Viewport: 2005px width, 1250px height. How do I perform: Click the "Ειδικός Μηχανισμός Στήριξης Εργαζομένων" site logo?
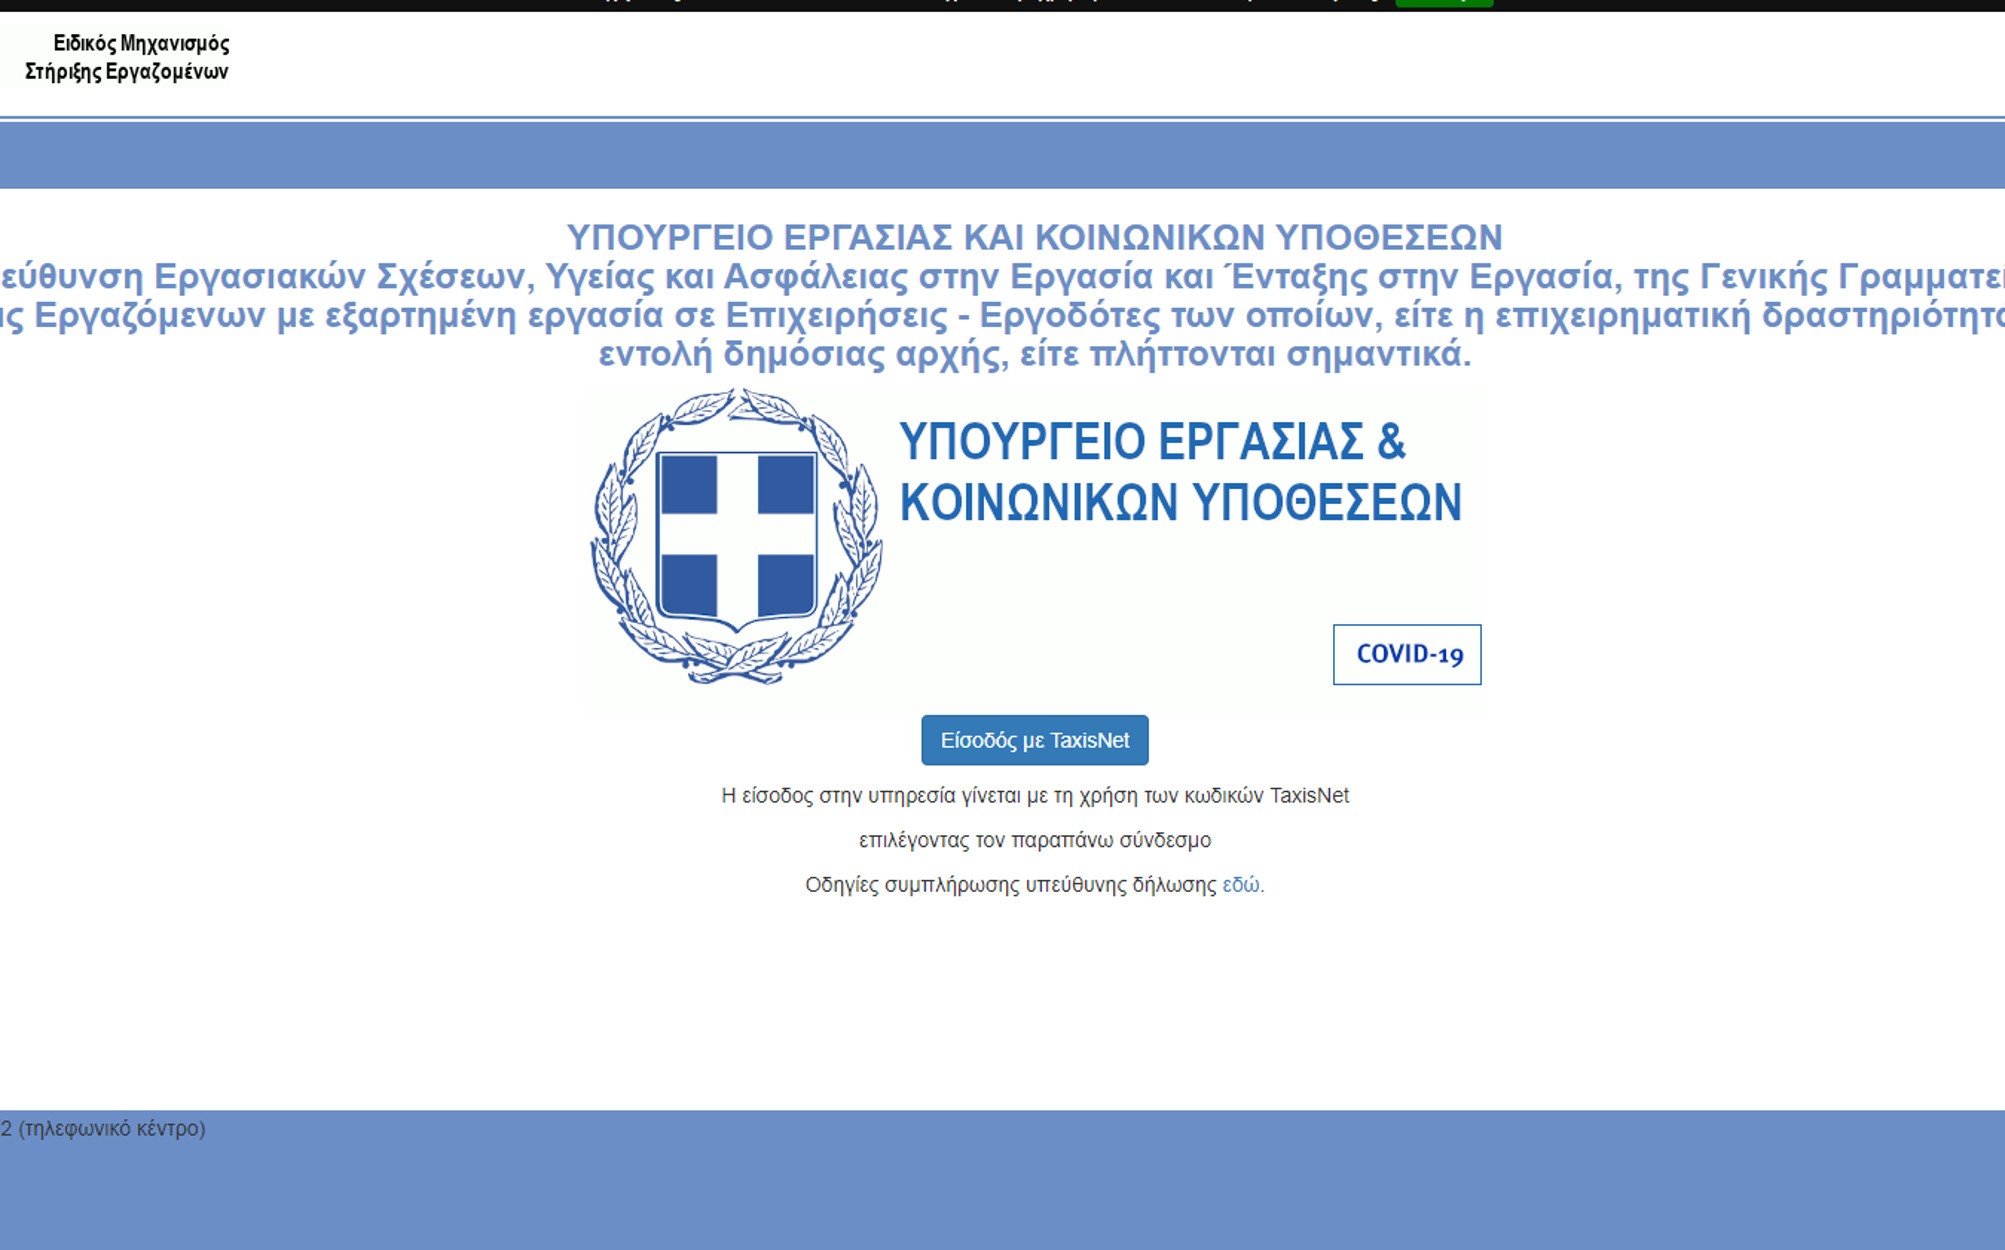[x=127, y=57]
